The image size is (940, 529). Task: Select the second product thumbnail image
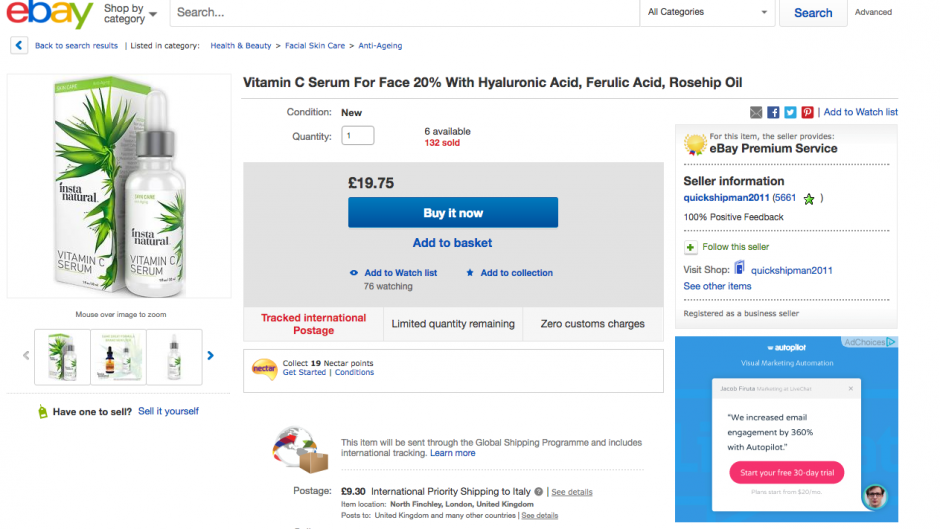click(118, 357)
